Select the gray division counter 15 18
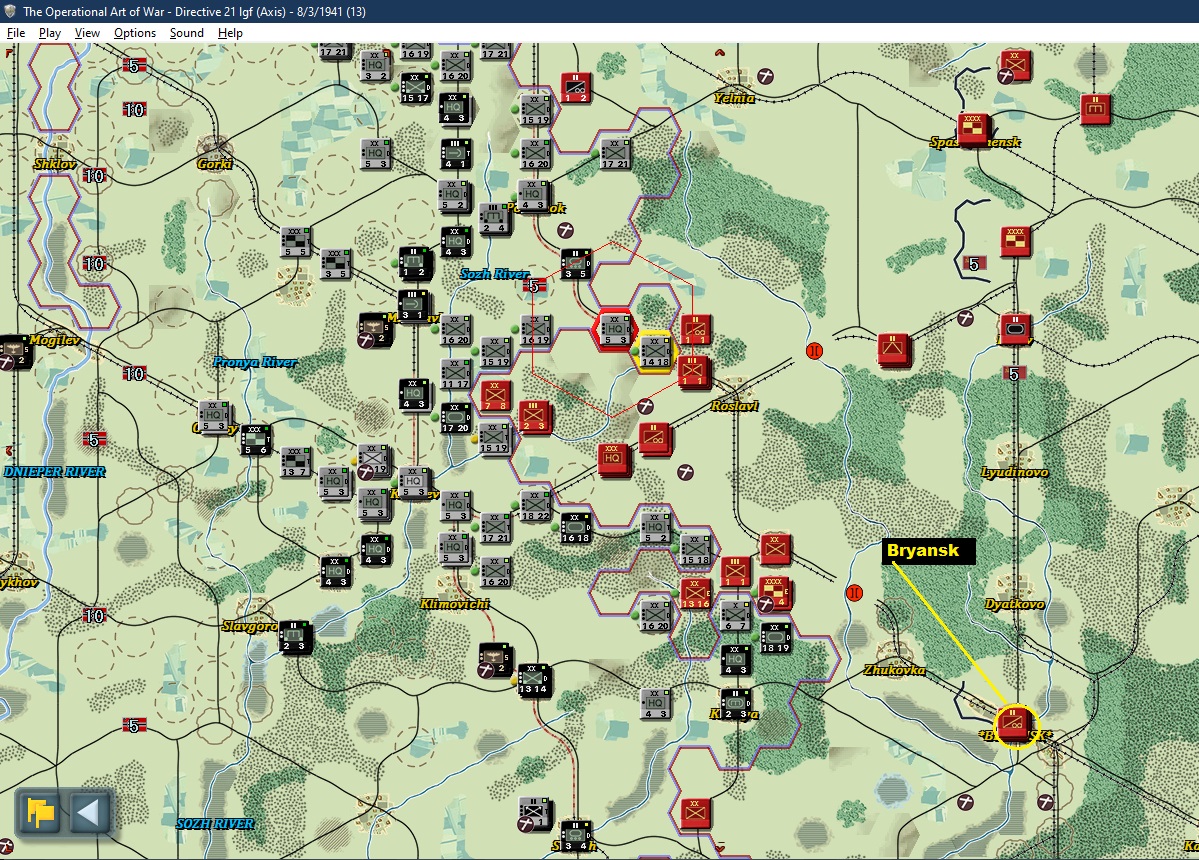The image size is (1199, 860). [695, 550]
